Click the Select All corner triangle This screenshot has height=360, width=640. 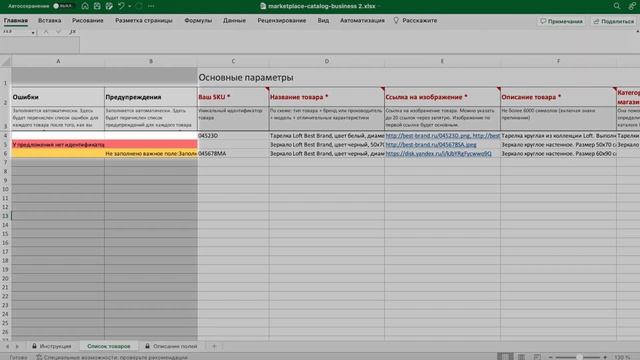point(6,61)
